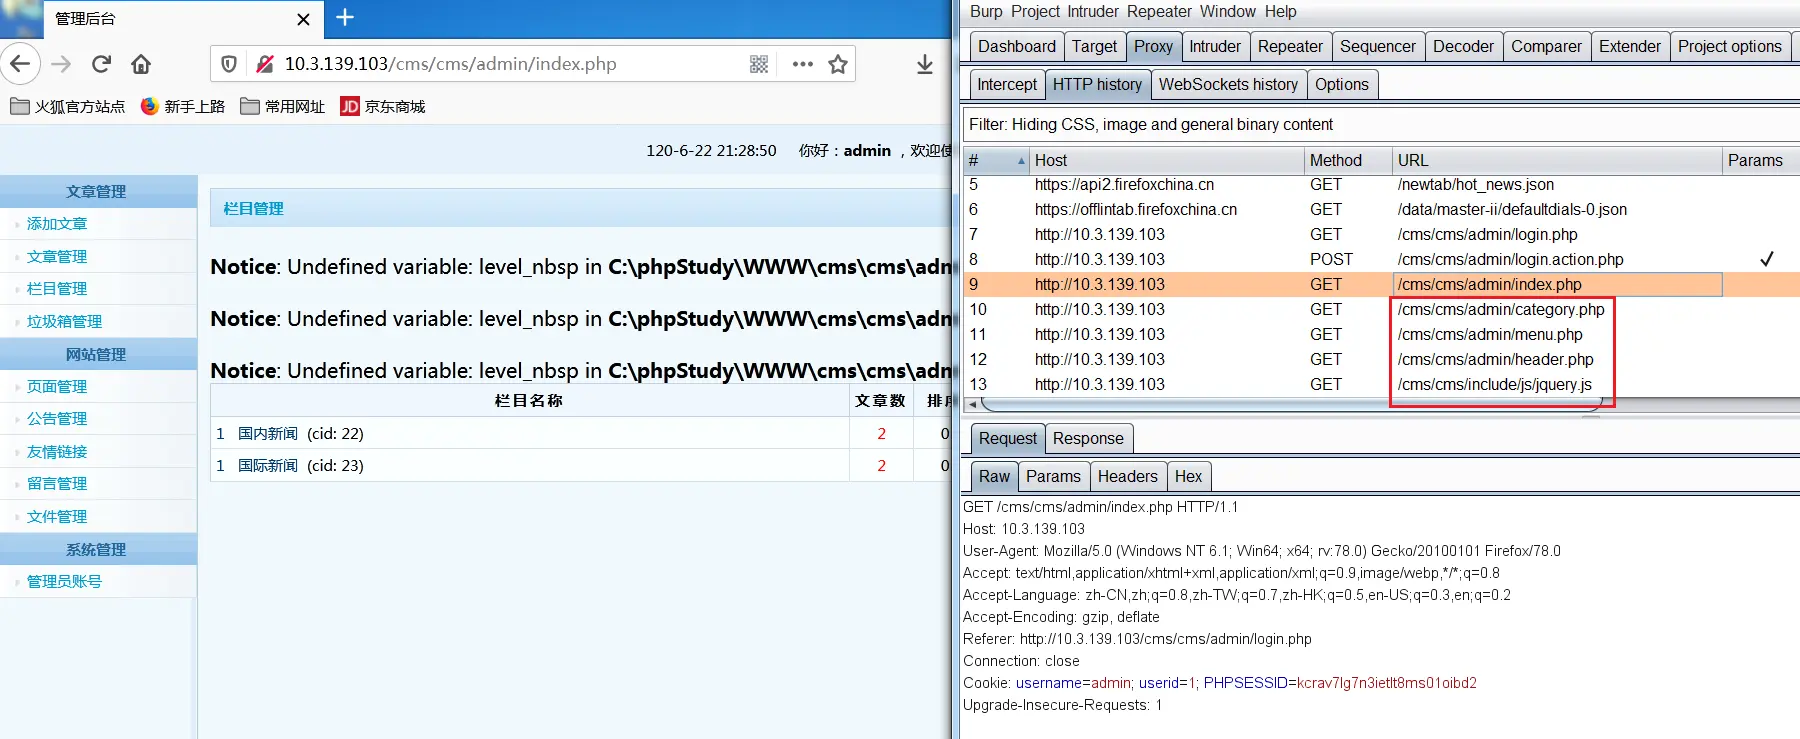This screenshot has height=739, width=1800.
Task: Open the Firefox home page
Action: (x=141, y=64)
